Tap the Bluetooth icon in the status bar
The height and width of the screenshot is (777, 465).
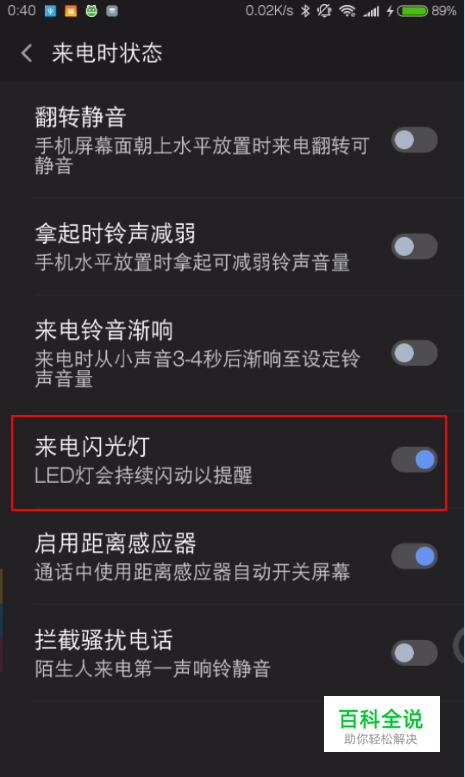coord(305,11)
